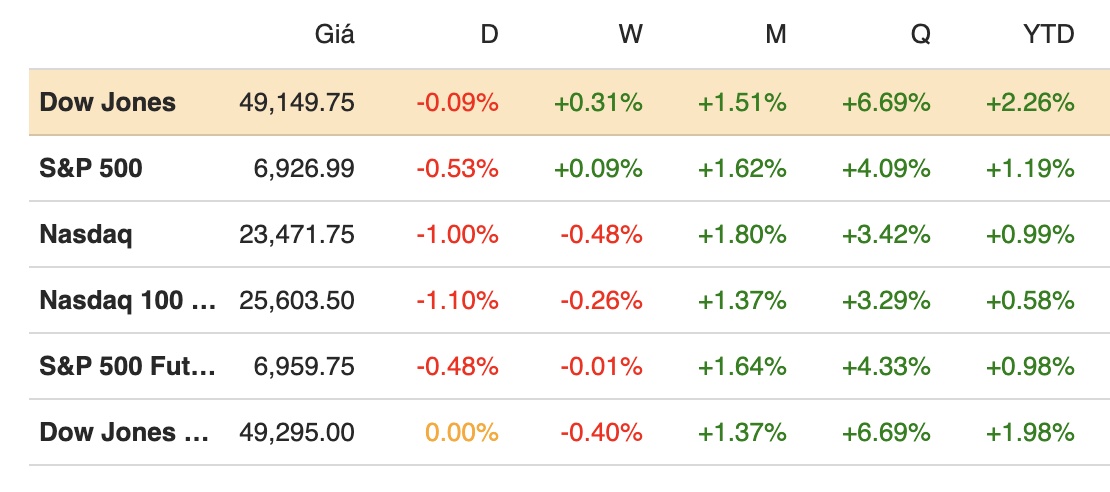Click the yellow 0.00% daily change value

pyautogui.click(x=462, y=432)
